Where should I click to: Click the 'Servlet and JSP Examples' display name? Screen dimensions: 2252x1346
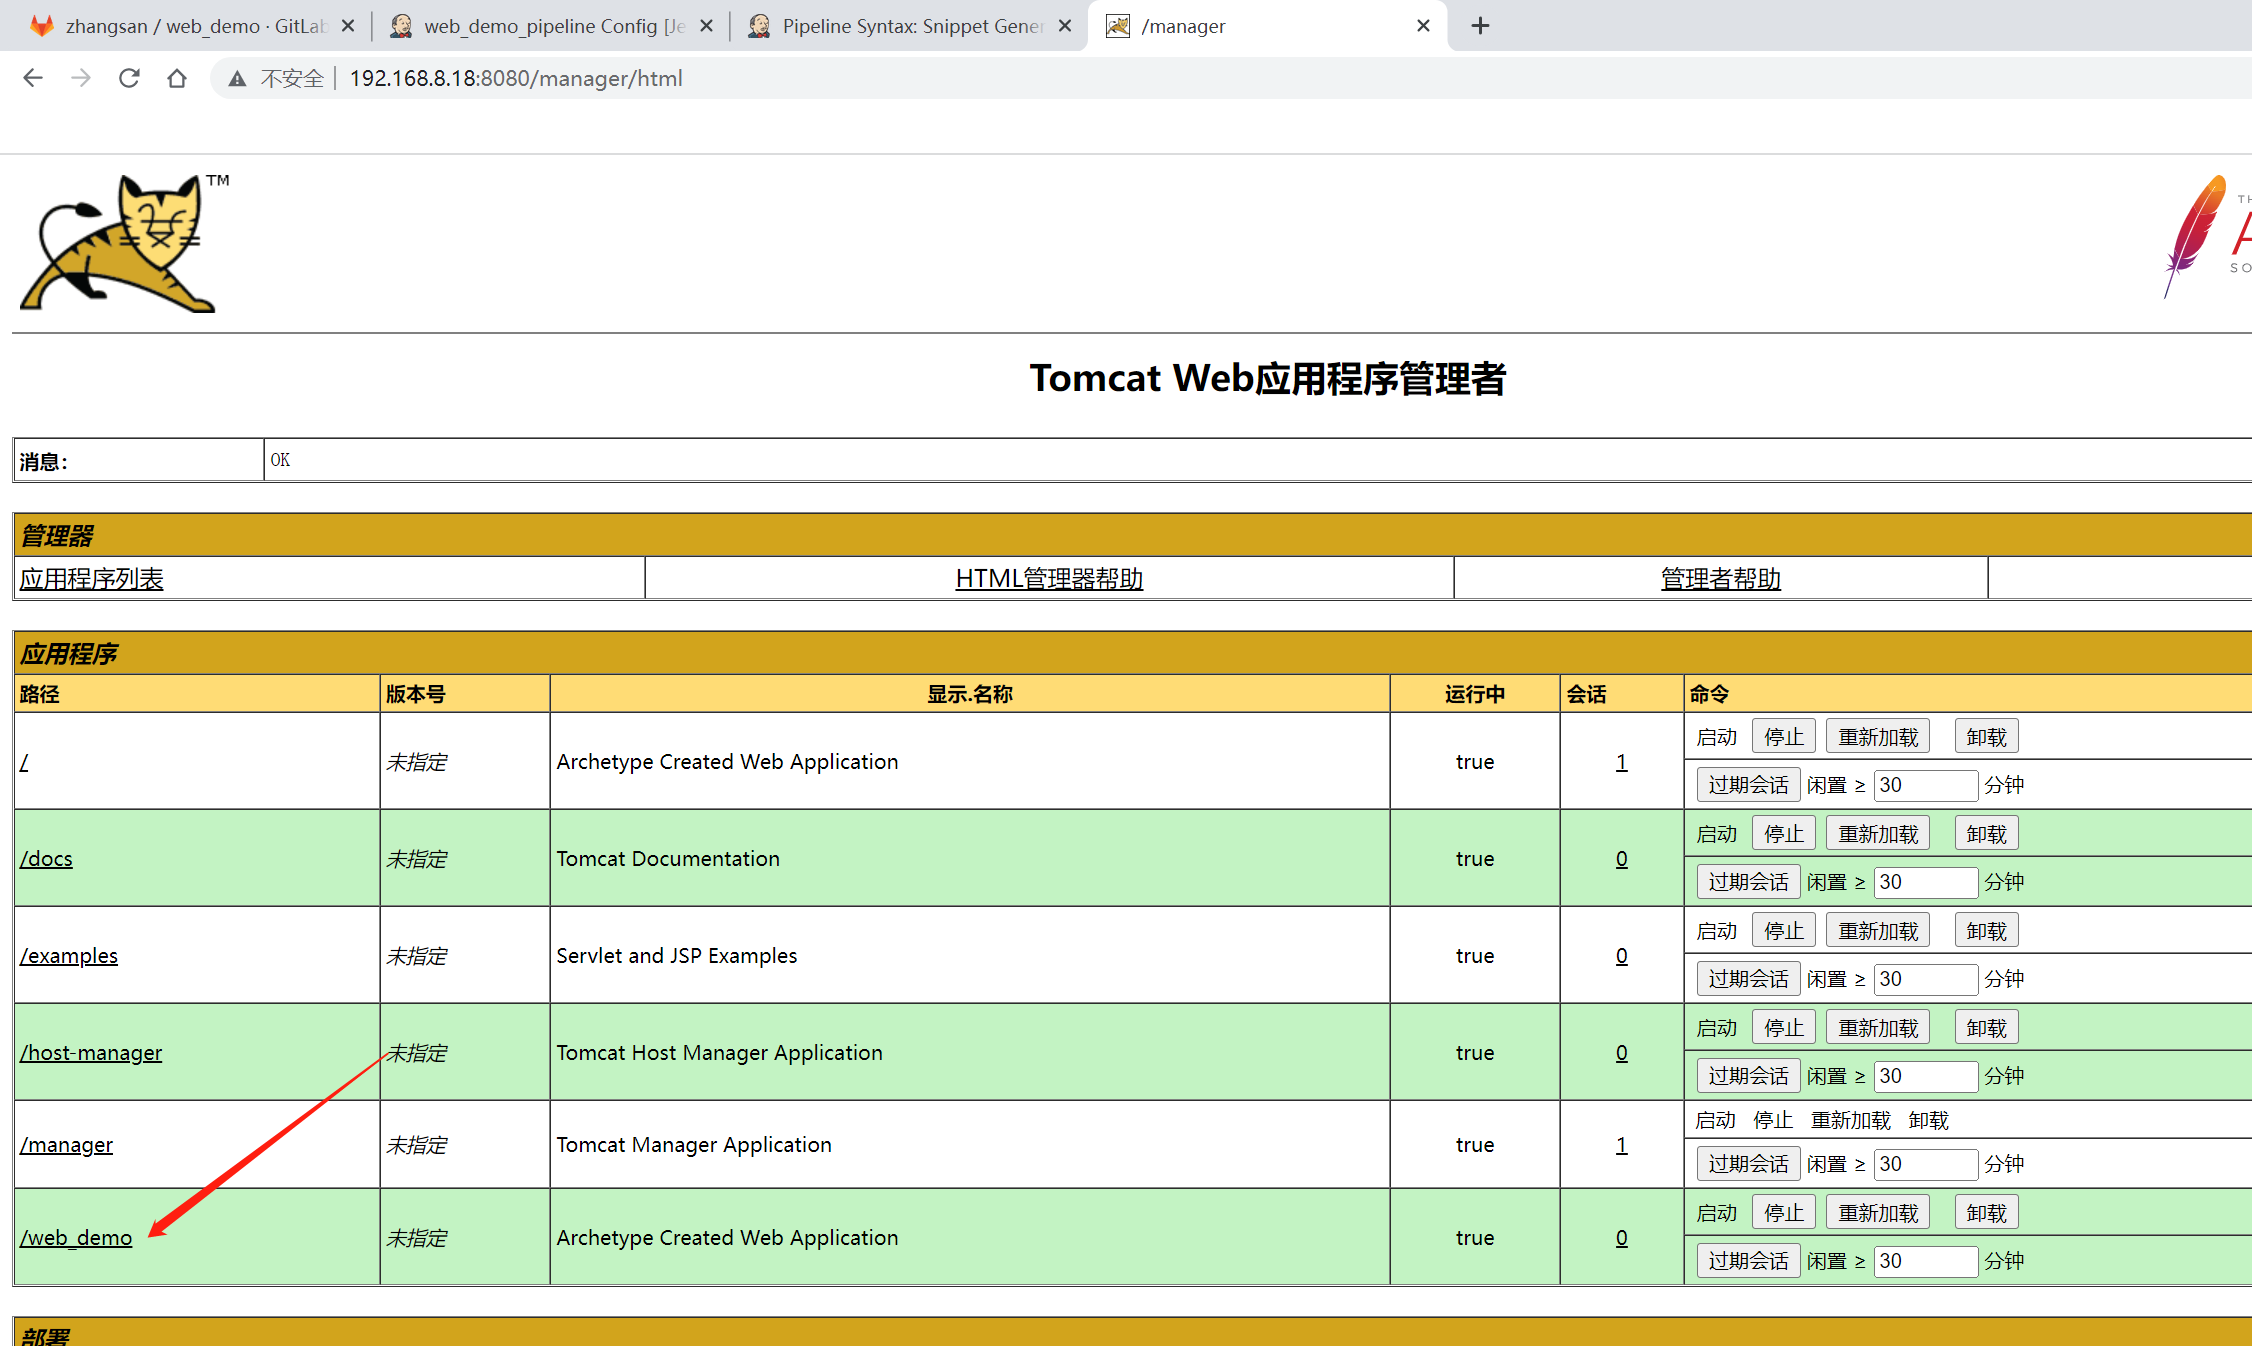677,956
